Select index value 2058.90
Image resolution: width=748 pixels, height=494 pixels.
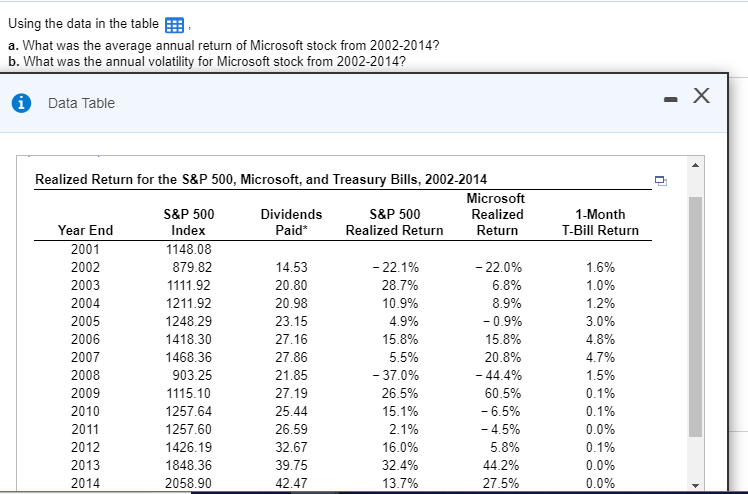[188, 483]
